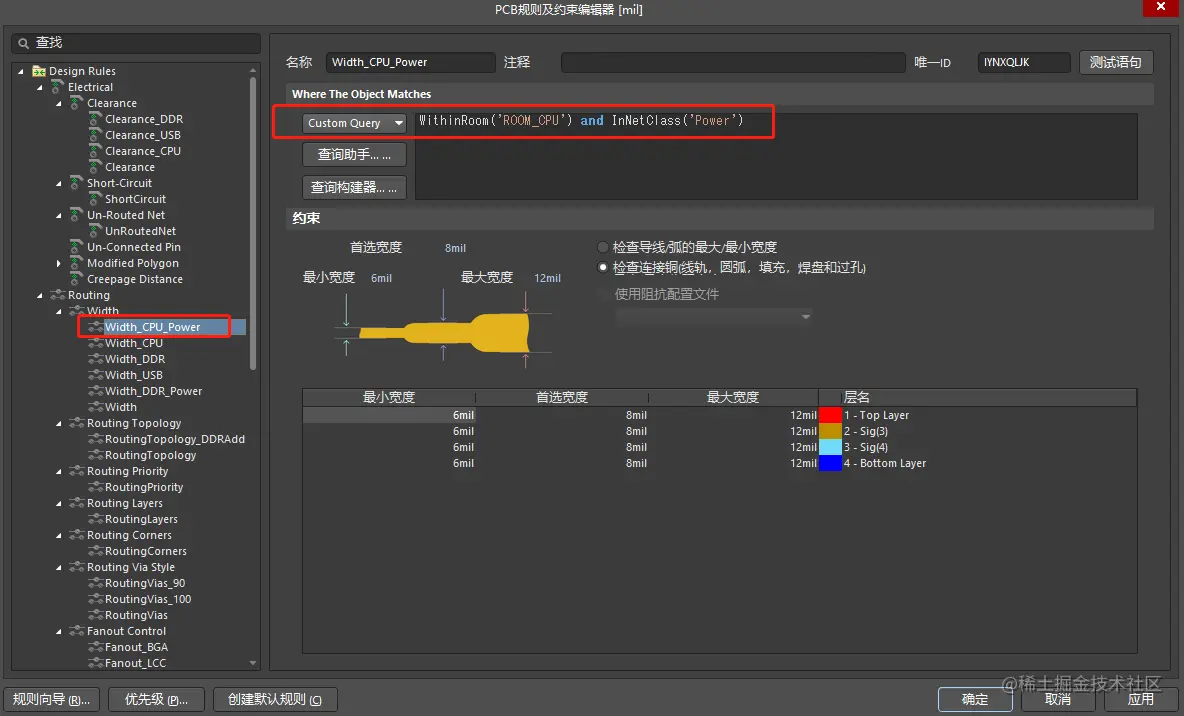This screenshot has width=1184, height=716.
Task: Click the RoutingTopology_DDRAdd rule icon
Action: (x=95, y=439)
